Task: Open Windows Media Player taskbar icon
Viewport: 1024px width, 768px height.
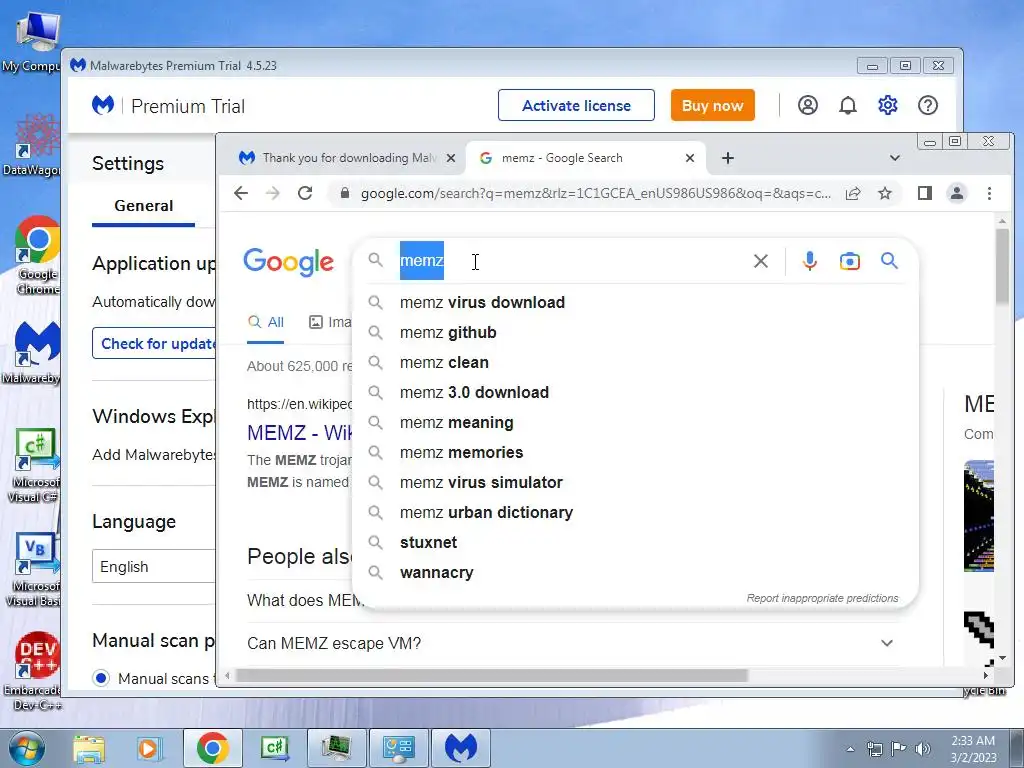Action: tap(148, 748)
